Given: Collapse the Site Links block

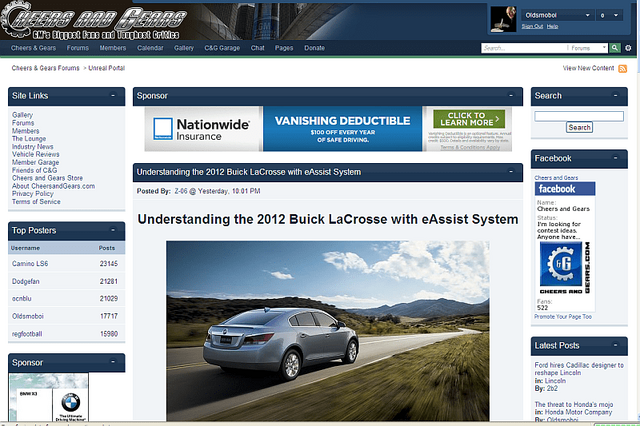Looking at the screenshot, I should 113,95.
